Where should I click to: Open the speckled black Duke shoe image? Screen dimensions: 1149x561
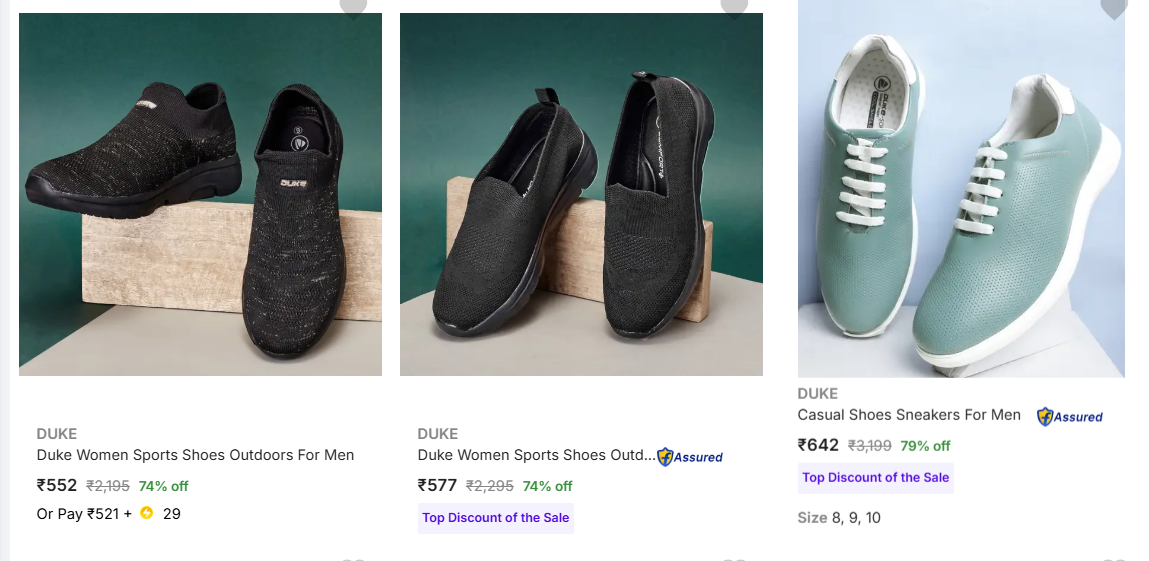pos(200,195)
